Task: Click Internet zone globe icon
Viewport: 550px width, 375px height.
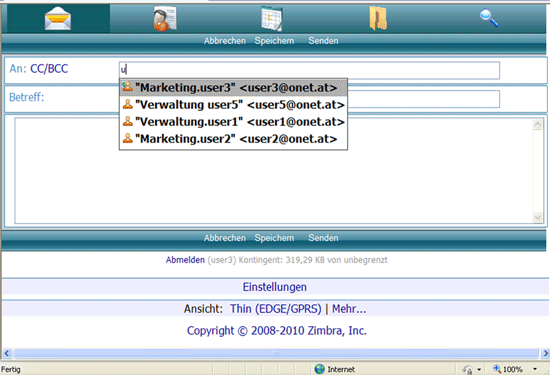Action: coord(320,369)
